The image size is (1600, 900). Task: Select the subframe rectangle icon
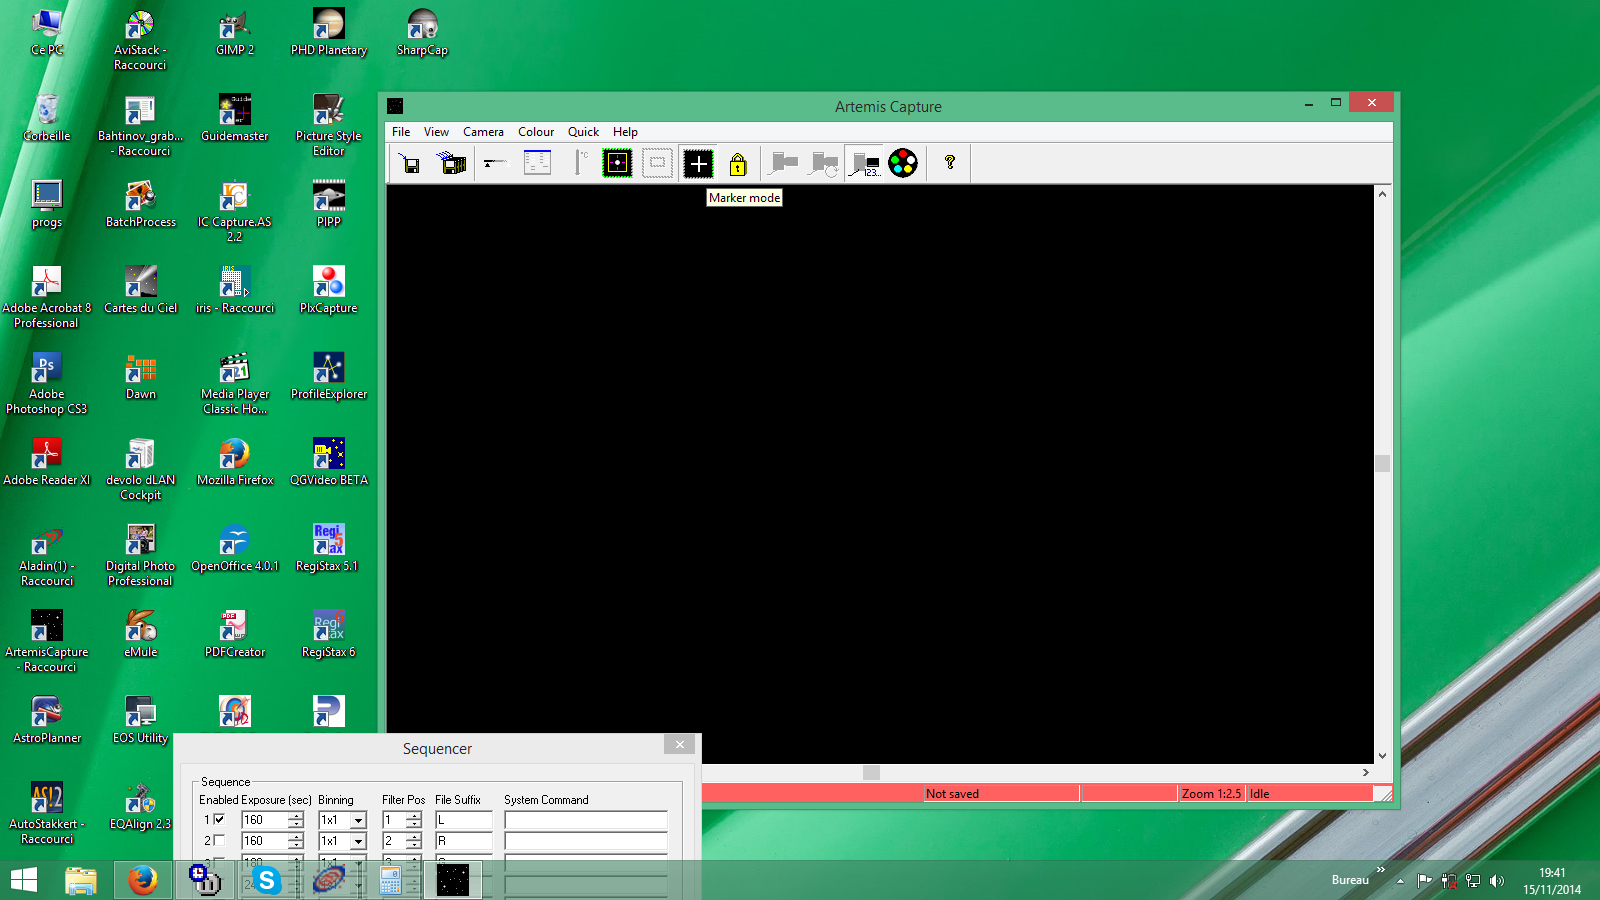pyautogui.click(x=657, y=163)
